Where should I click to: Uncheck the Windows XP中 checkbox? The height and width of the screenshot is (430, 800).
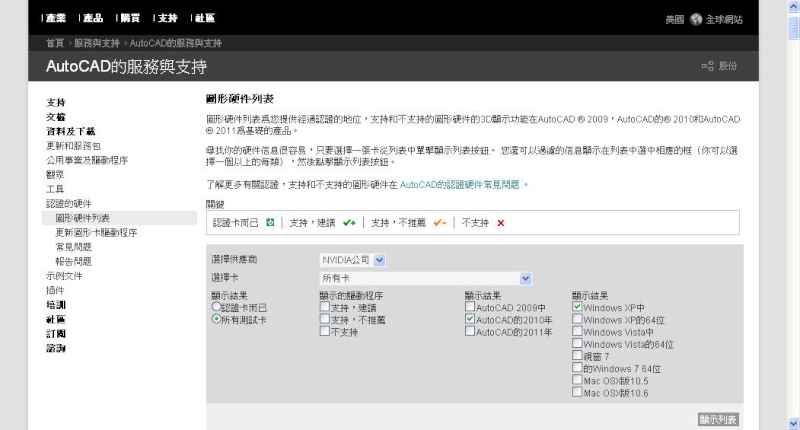click(x=577, y=307)
